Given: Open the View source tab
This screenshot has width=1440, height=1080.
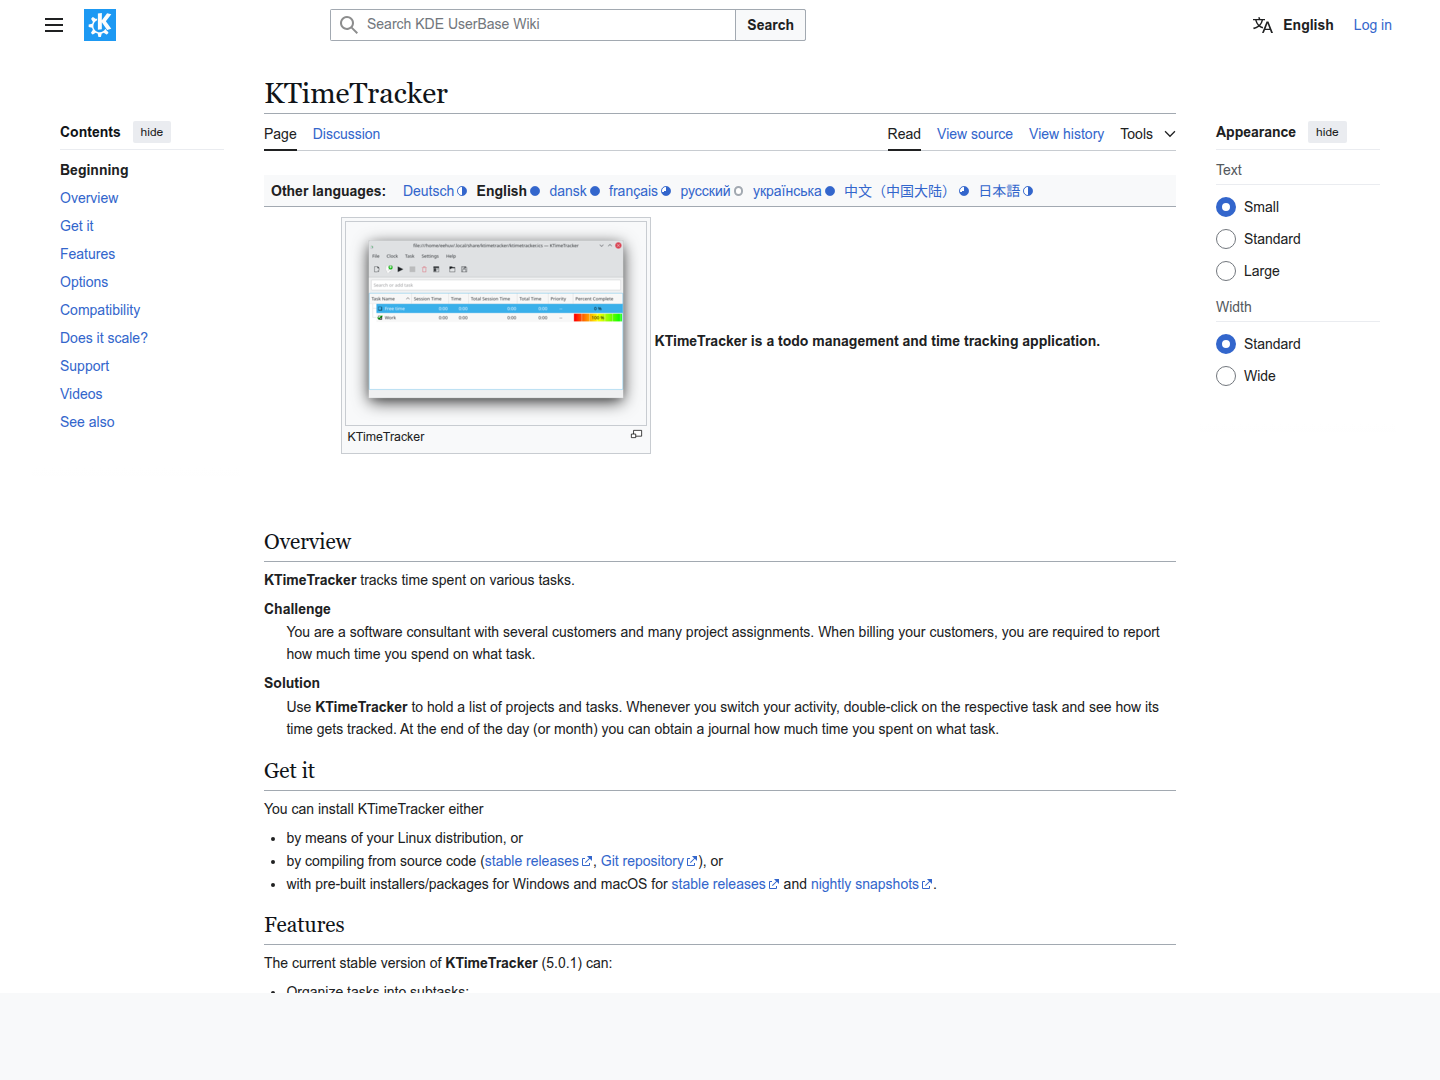Looking at the screenshot, I should coord(975,134).
